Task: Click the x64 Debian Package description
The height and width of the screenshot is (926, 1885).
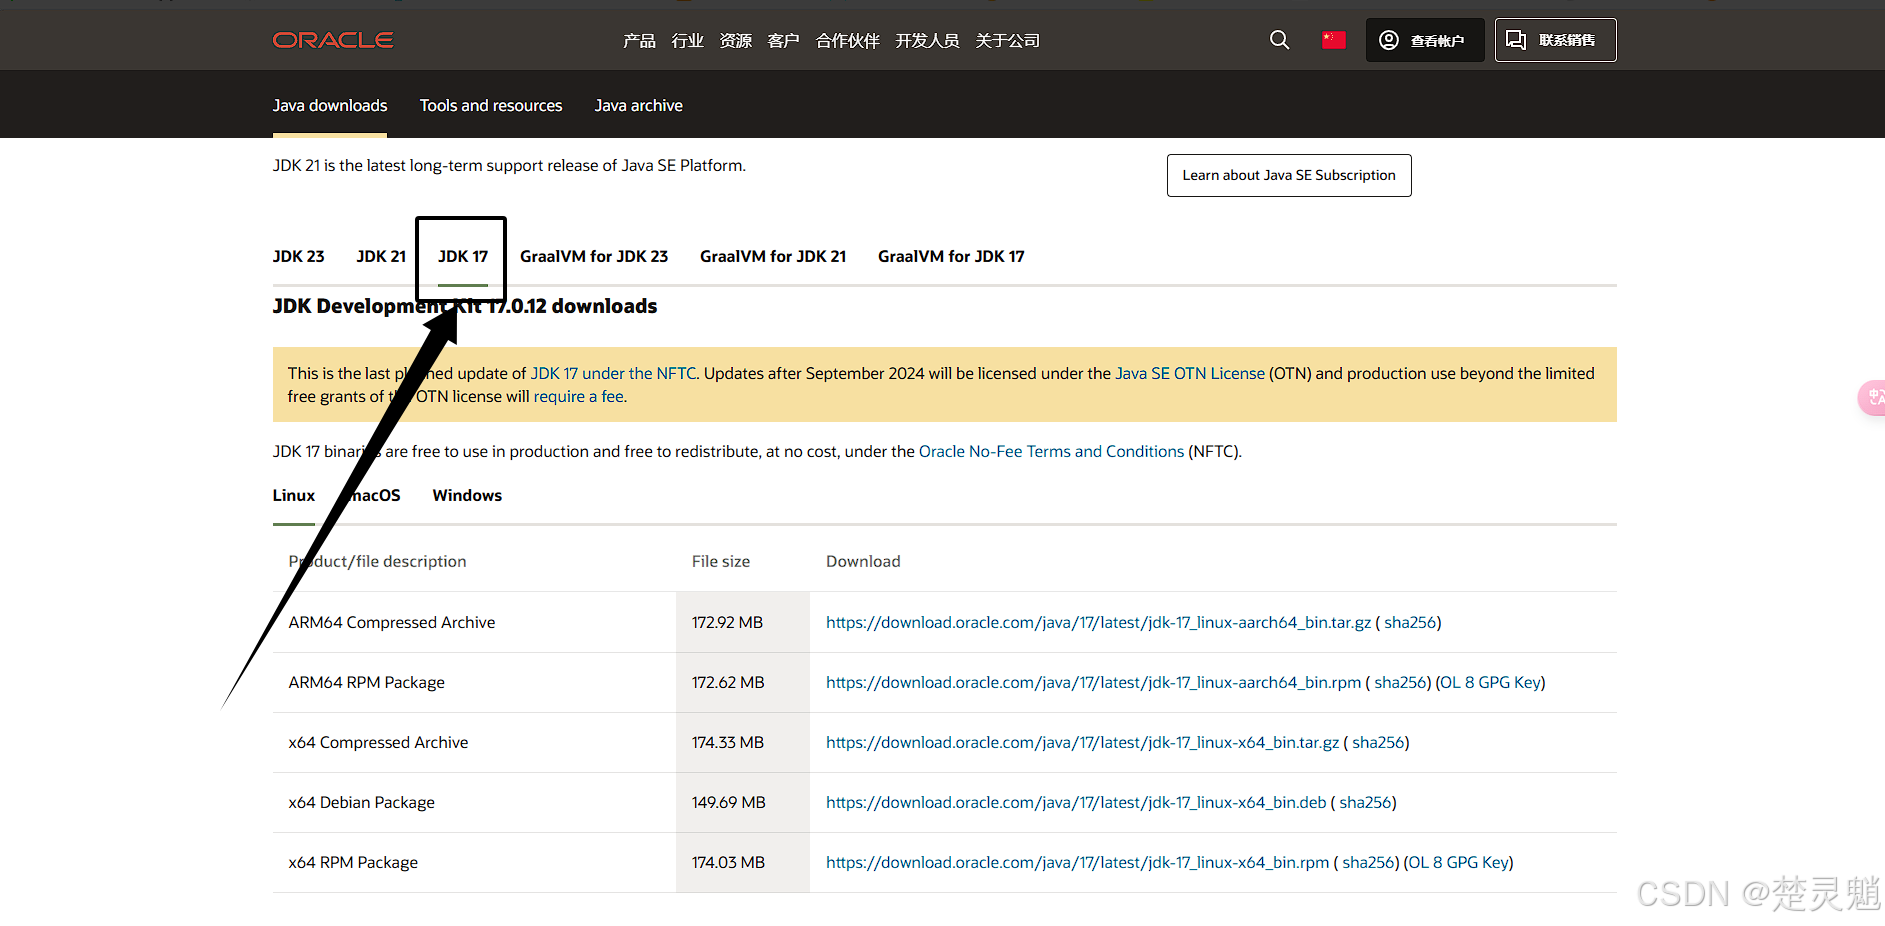Action: point(362,802)
